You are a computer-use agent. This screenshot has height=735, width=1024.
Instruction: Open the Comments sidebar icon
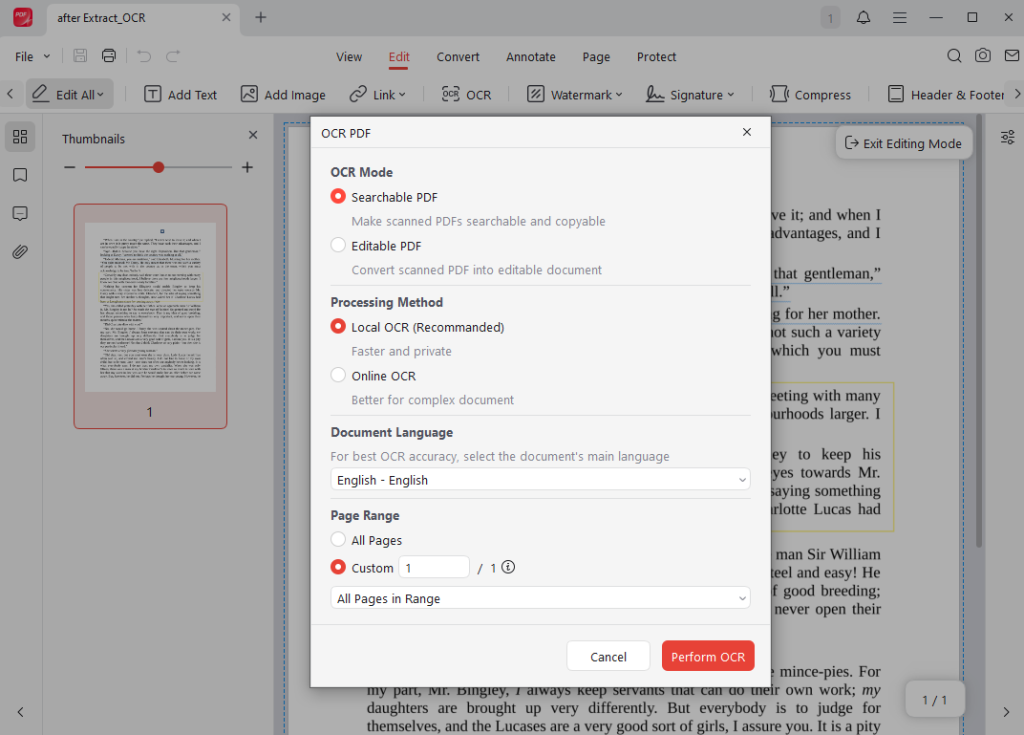pos(20,214)
